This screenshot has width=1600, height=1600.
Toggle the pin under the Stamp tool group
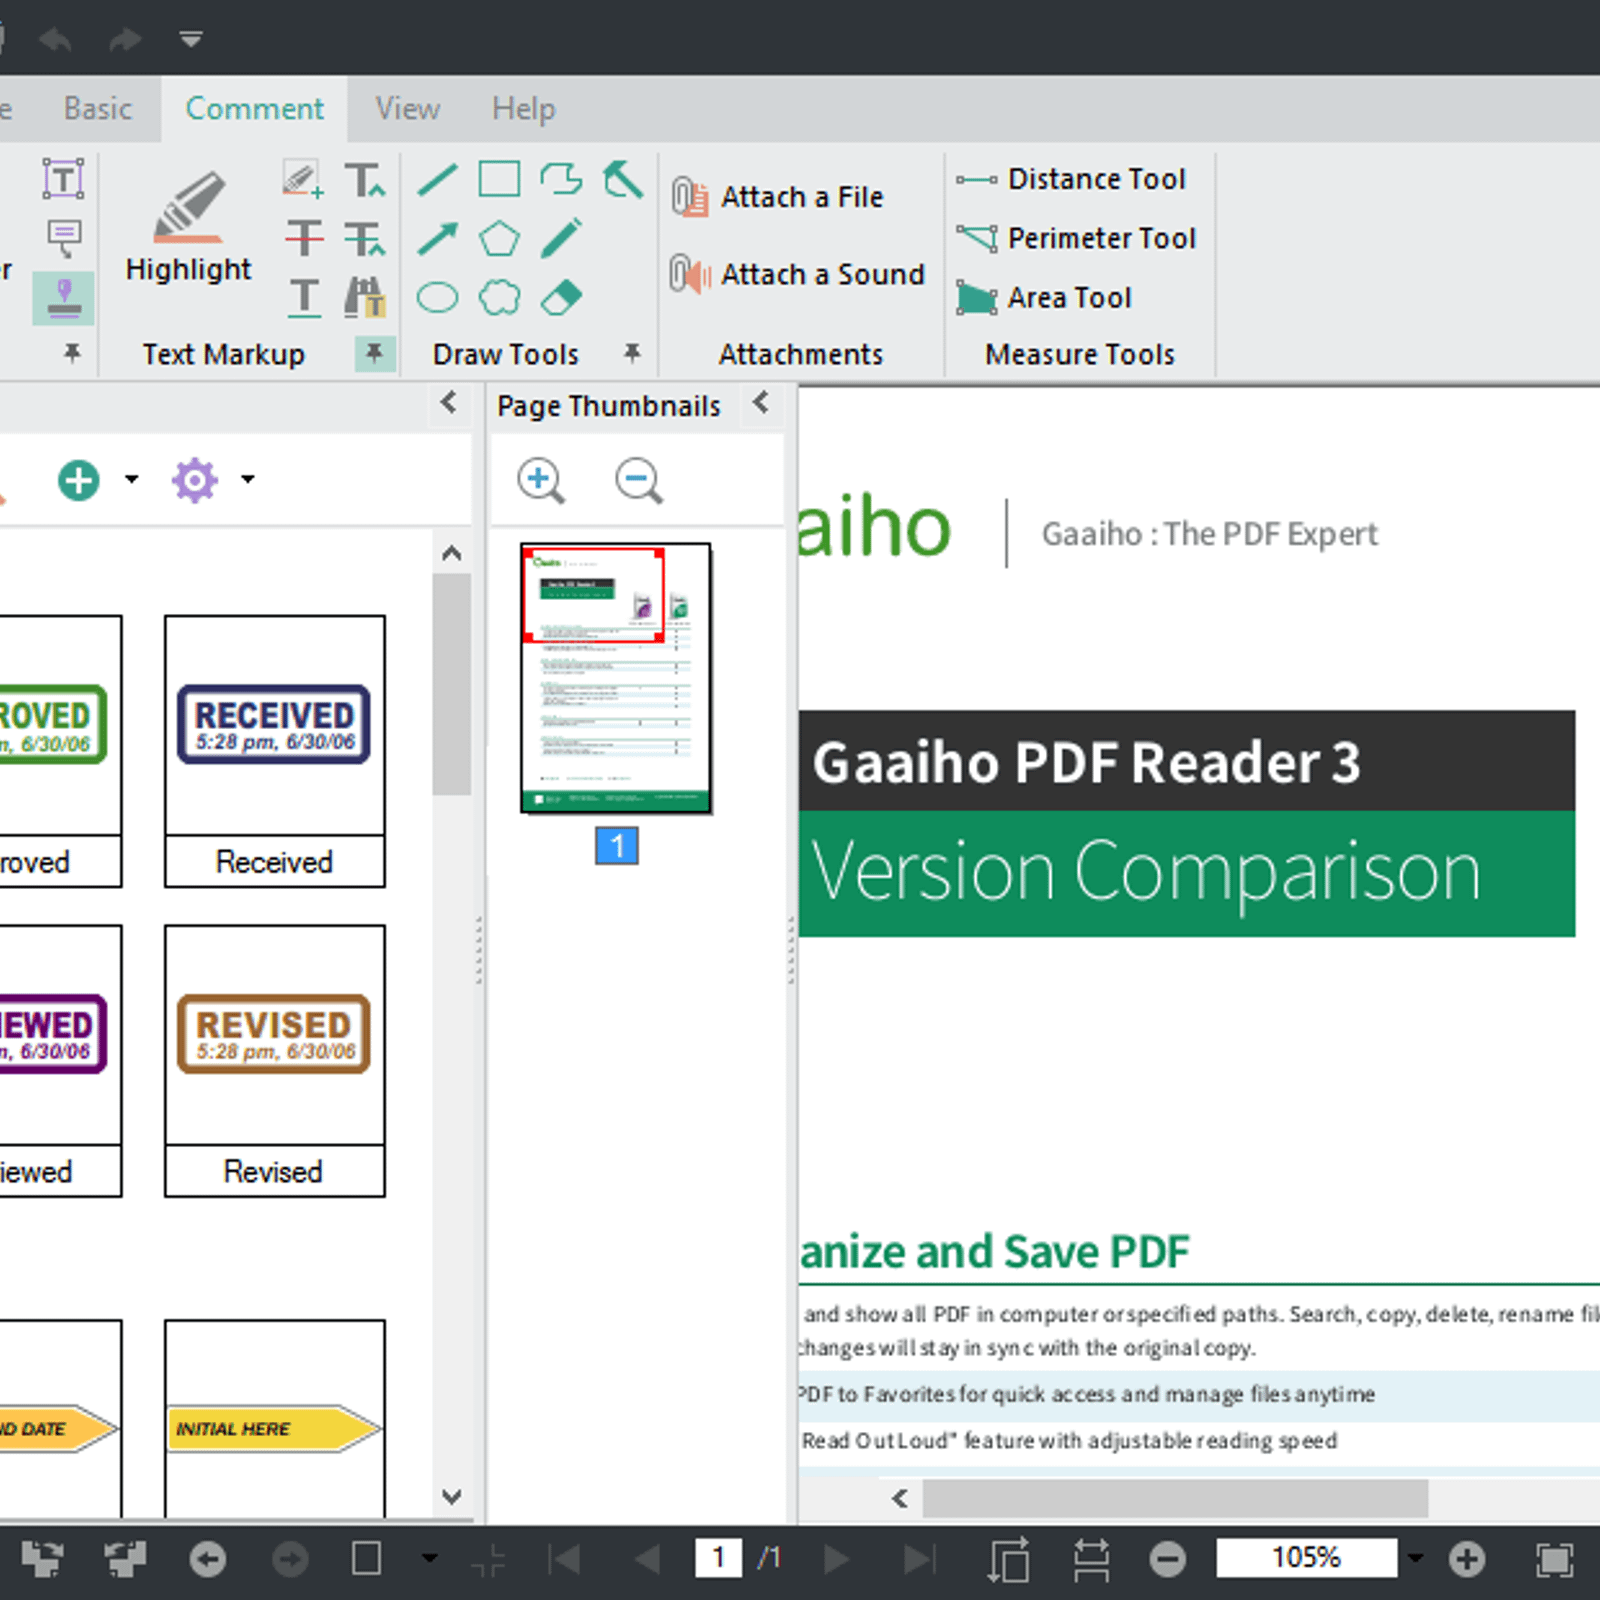(72, 353)
